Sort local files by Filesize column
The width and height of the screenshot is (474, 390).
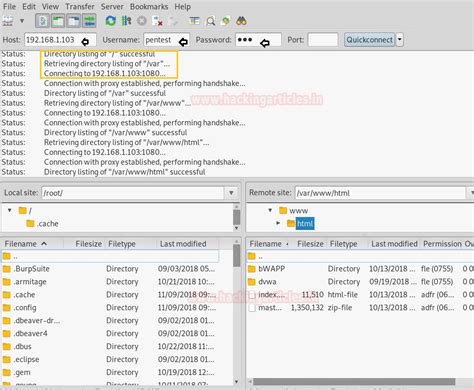(84, 244)
